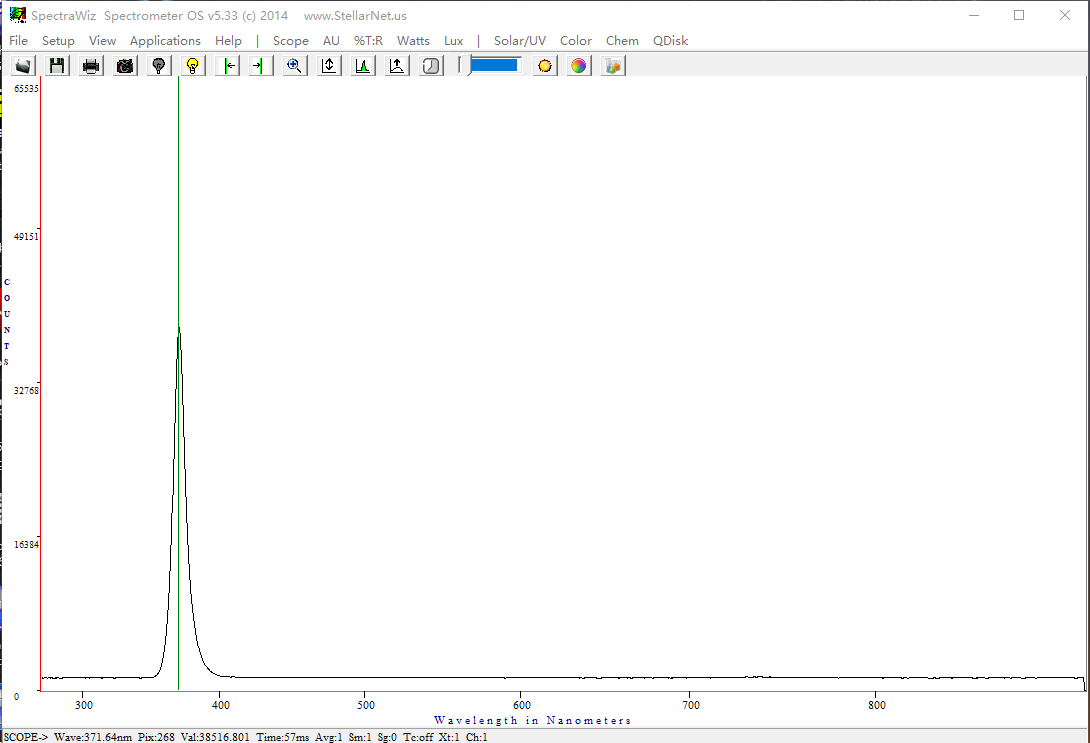
Task: Open the Setup menu
Action: (58, 41)
